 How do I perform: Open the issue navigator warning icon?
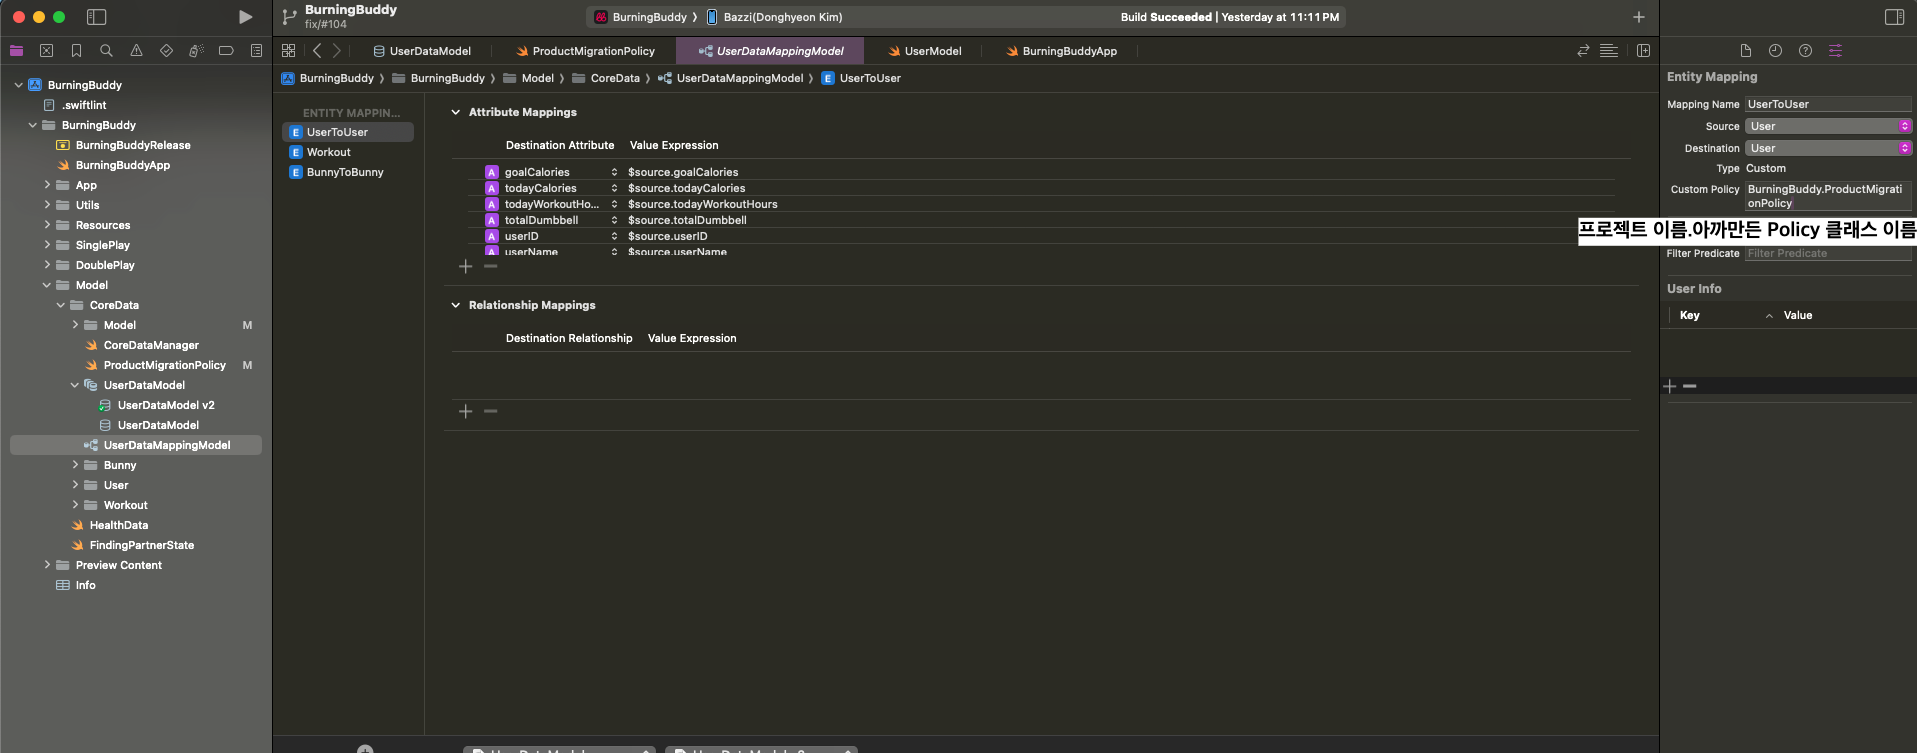coord(136,51)
